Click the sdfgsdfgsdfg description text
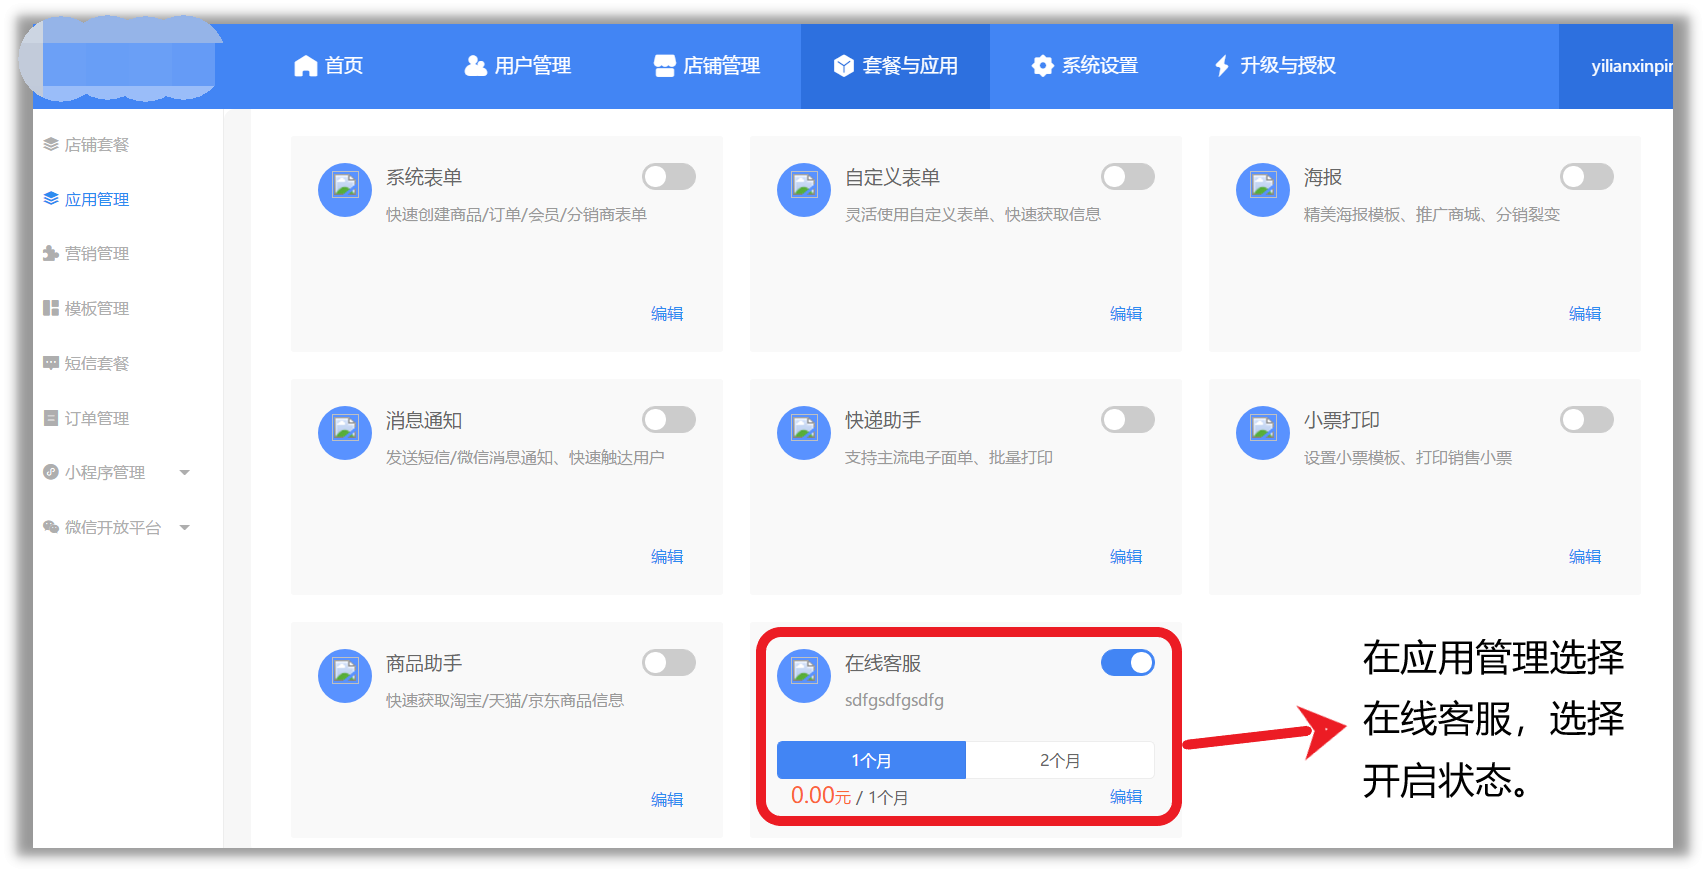 pos(894,700)
